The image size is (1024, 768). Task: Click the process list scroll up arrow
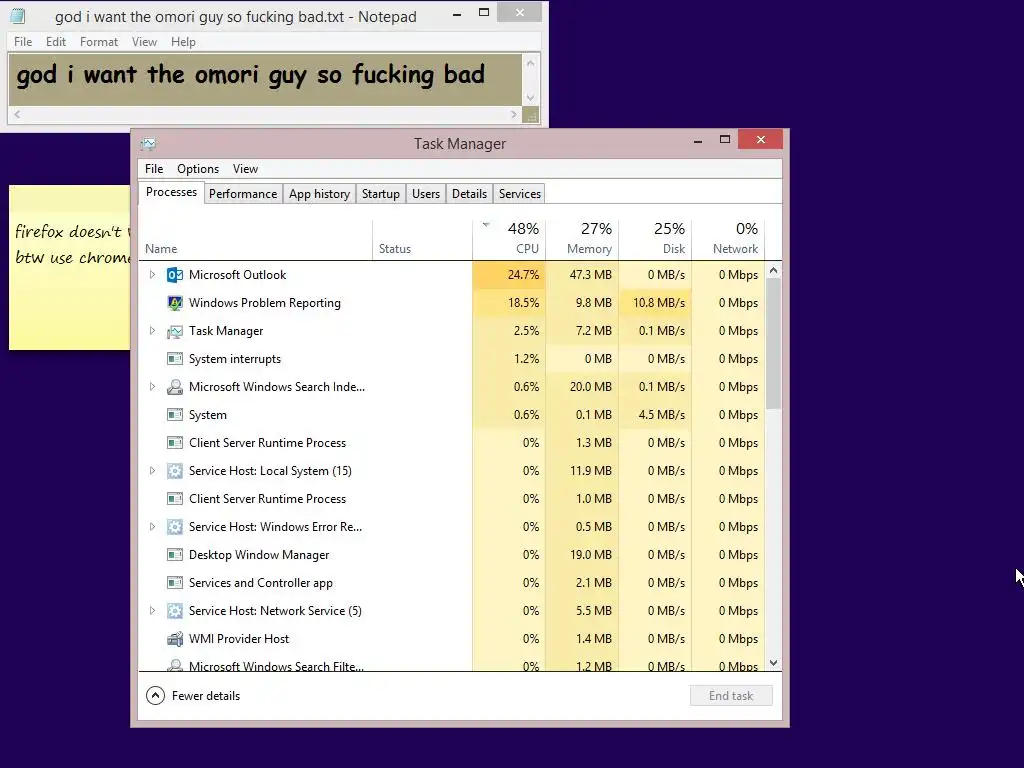(x=773, y=270)
